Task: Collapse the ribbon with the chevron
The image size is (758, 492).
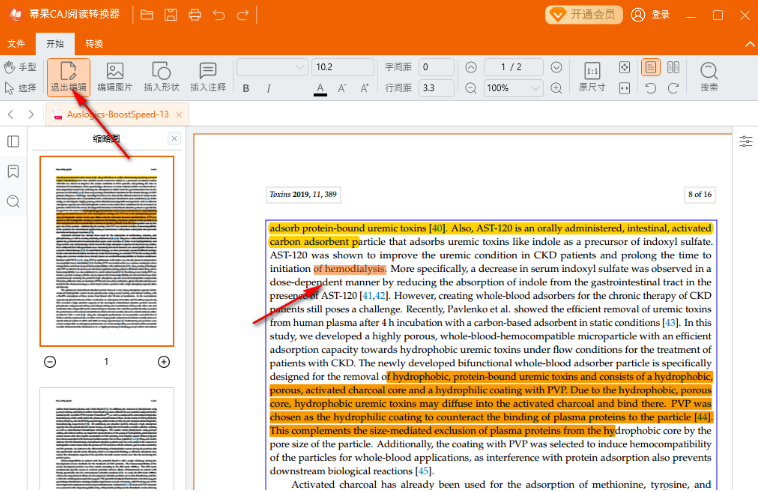Action: coord(749,44)
